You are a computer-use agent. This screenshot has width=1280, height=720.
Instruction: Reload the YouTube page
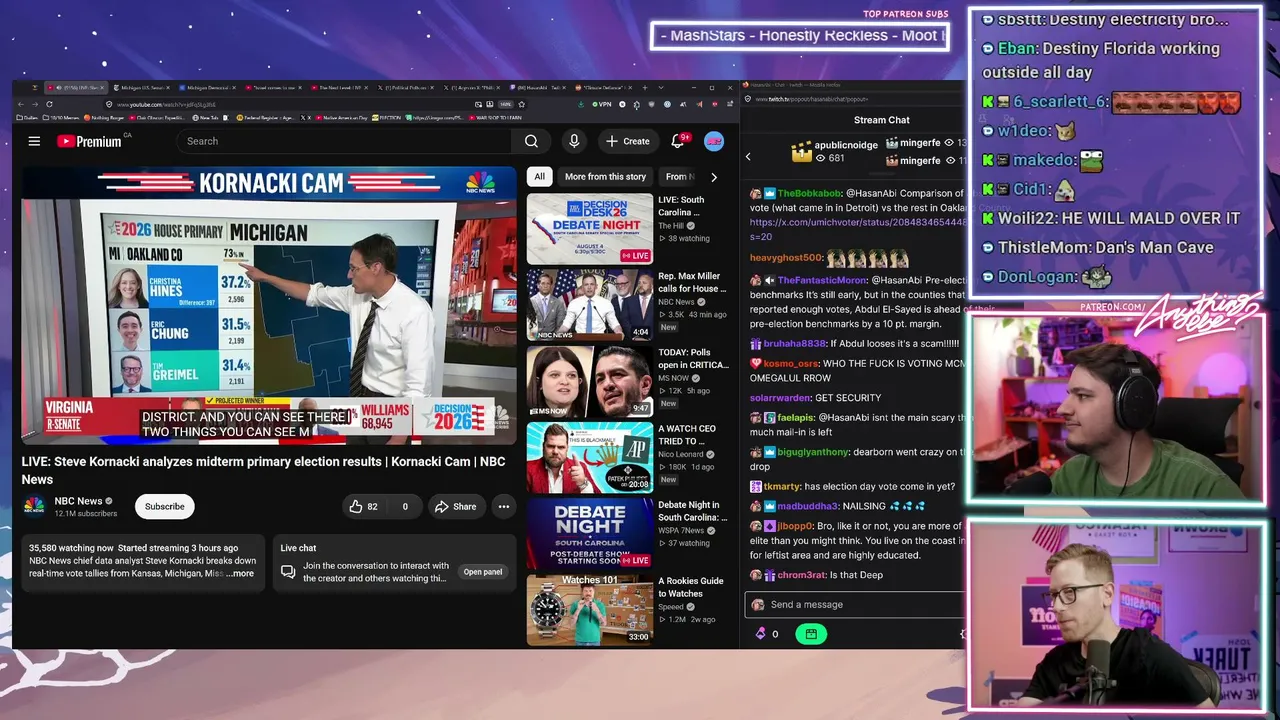(49, 104)
